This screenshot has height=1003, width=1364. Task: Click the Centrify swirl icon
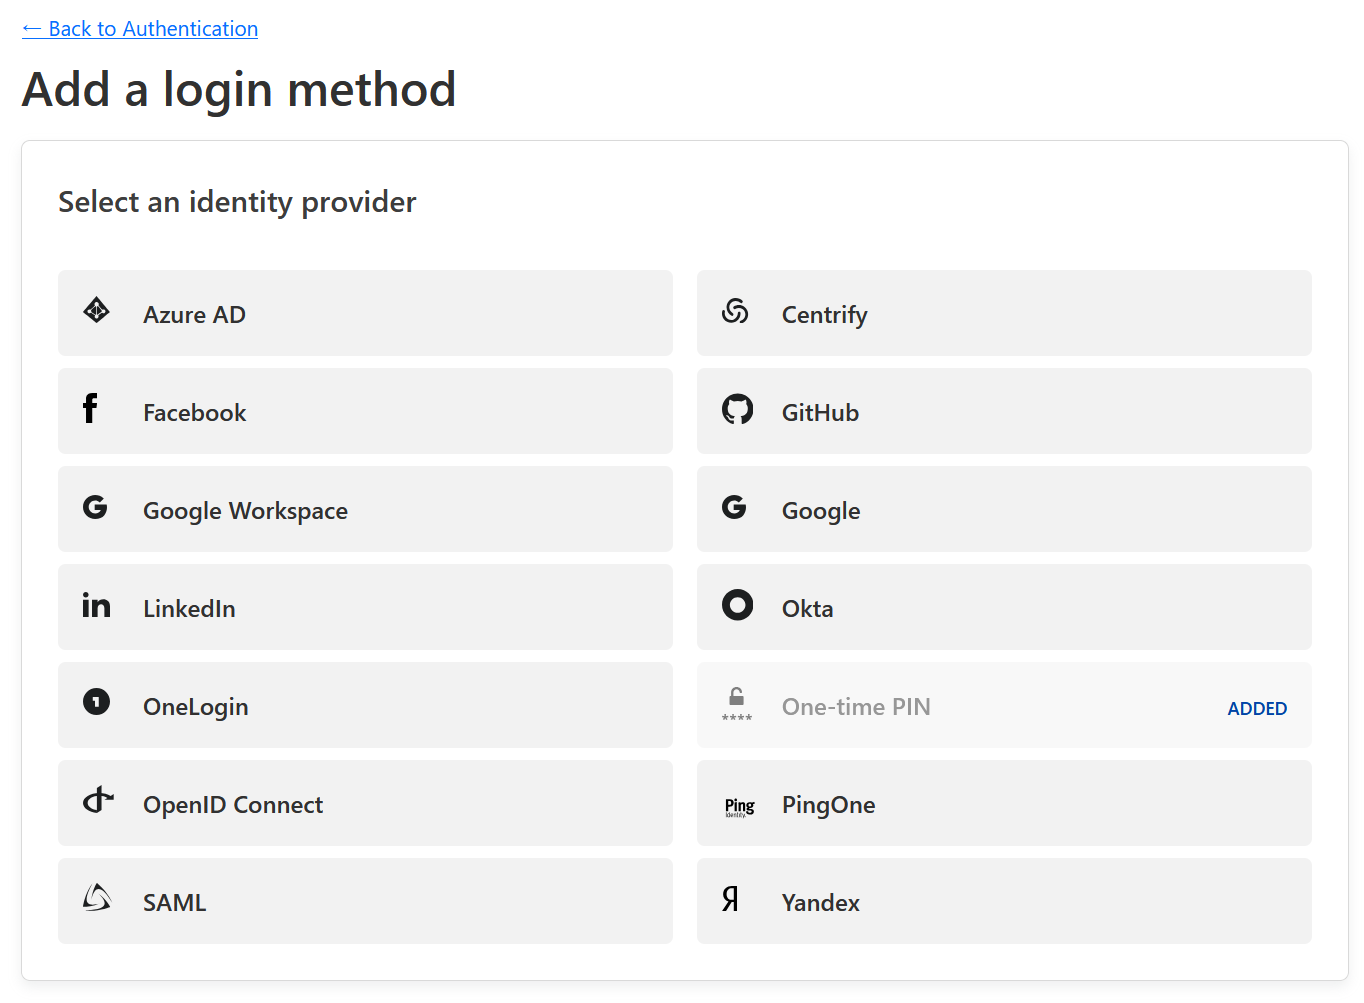[735, 312]
